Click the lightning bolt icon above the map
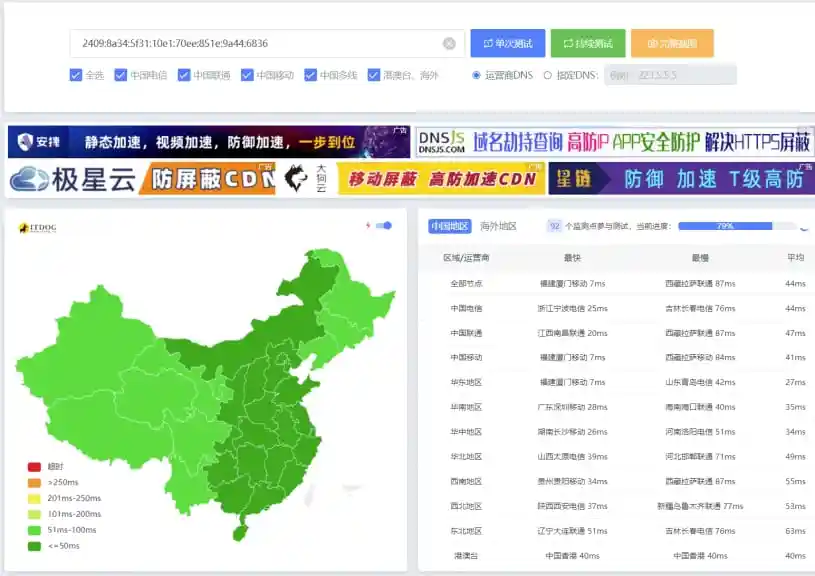 [x=366, y=227]
